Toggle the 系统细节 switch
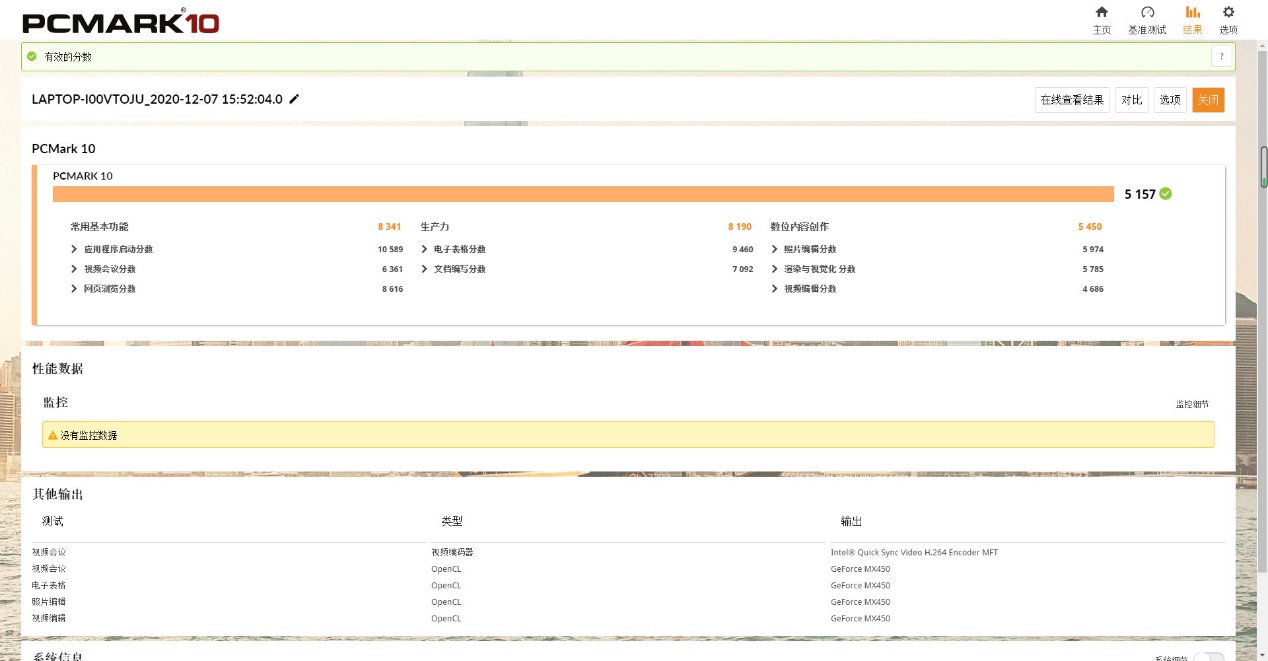 click(x=1208, y=657)
